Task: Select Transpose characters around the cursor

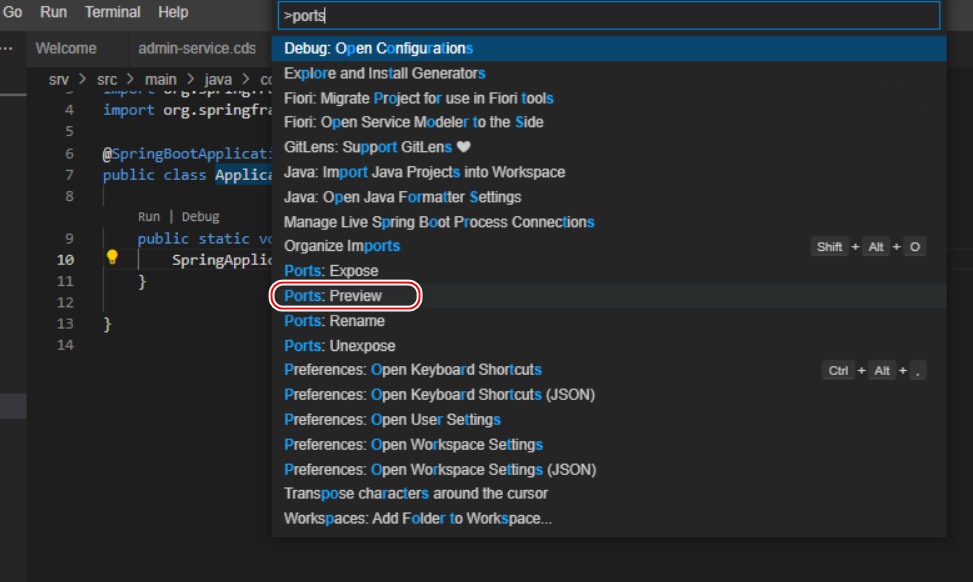Action: [x=609, y=494]
